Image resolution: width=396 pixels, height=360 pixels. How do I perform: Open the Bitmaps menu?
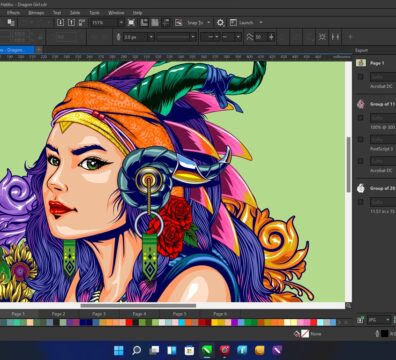tap(36, 13)
